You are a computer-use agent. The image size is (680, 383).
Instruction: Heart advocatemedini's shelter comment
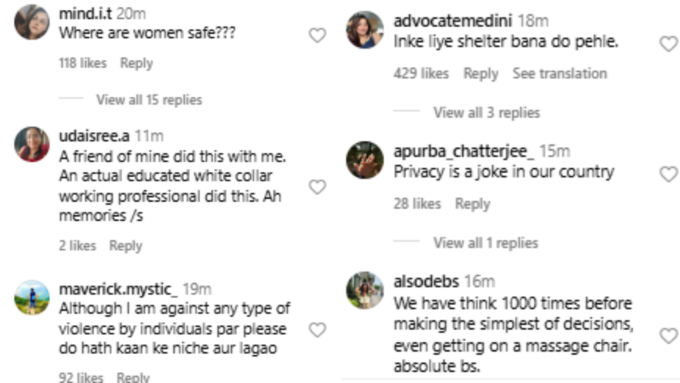(668, 44)
